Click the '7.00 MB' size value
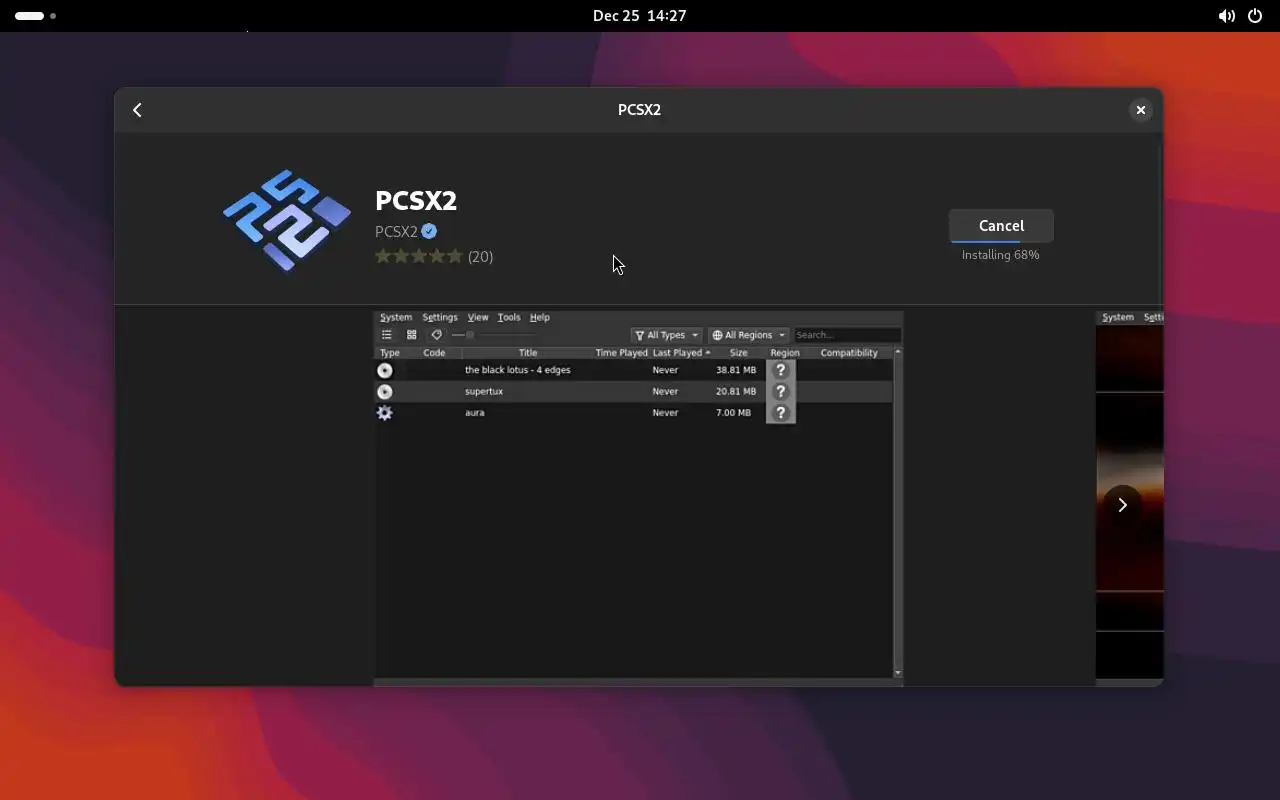This screenshot has width=1280, height=800. coord(735,412)
